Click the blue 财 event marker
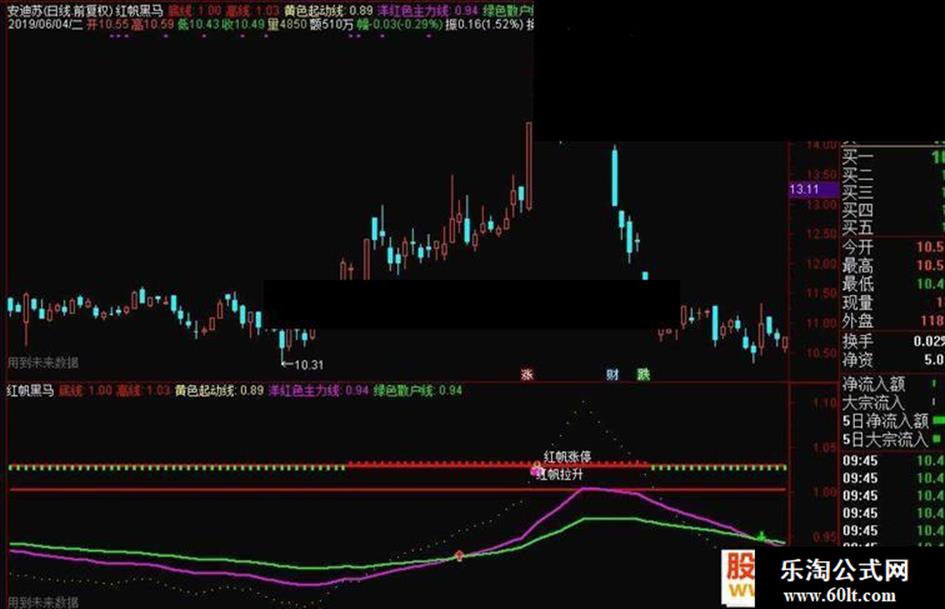The width and height of the screenshot is (945, 609). click(612, 374)
